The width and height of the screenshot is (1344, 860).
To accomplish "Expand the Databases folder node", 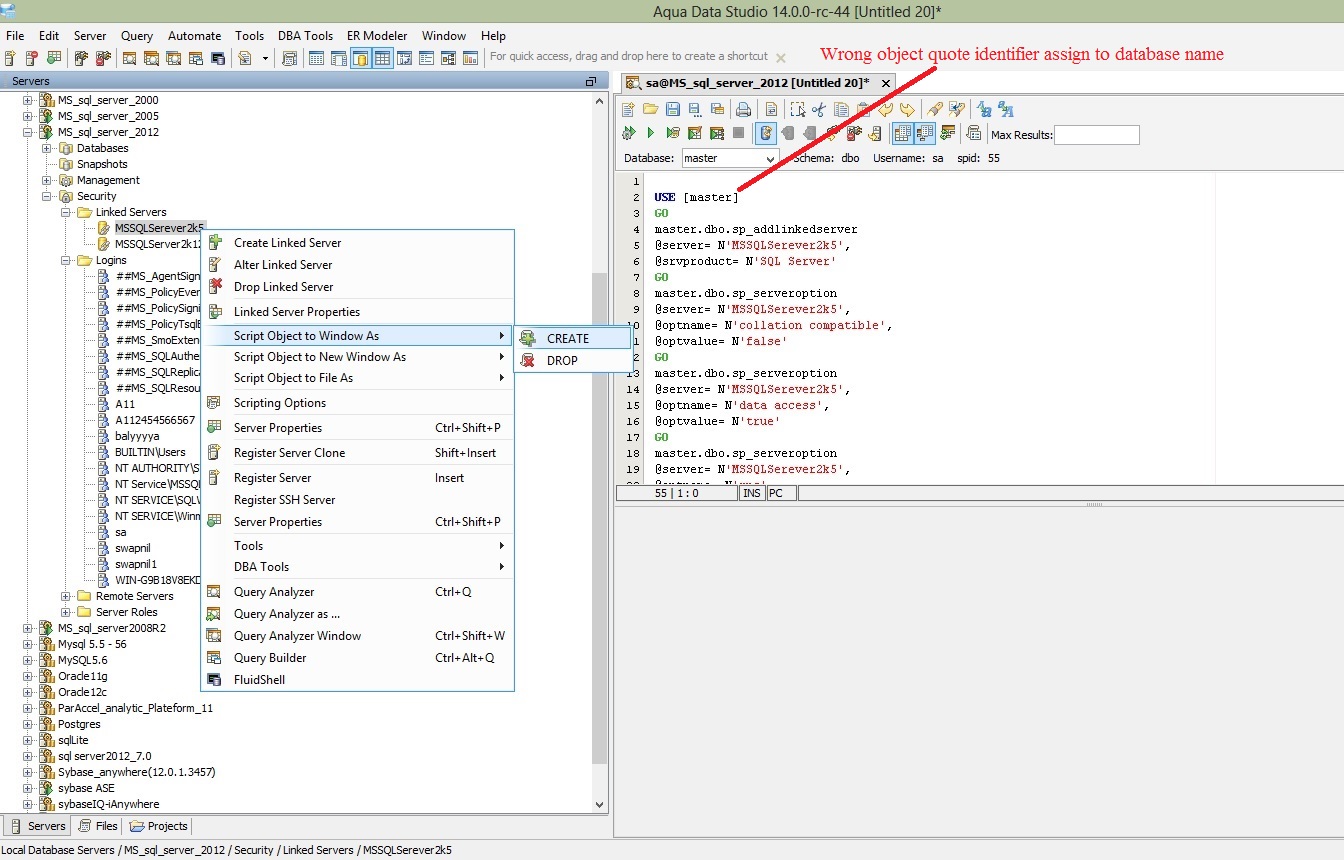I will coord(47,148).
